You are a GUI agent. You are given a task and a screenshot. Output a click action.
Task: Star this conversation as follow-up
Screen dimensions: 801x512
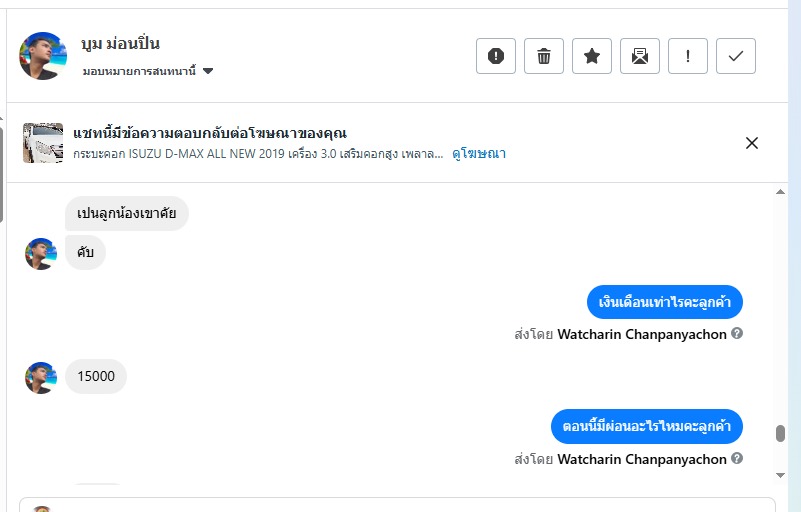592,56
